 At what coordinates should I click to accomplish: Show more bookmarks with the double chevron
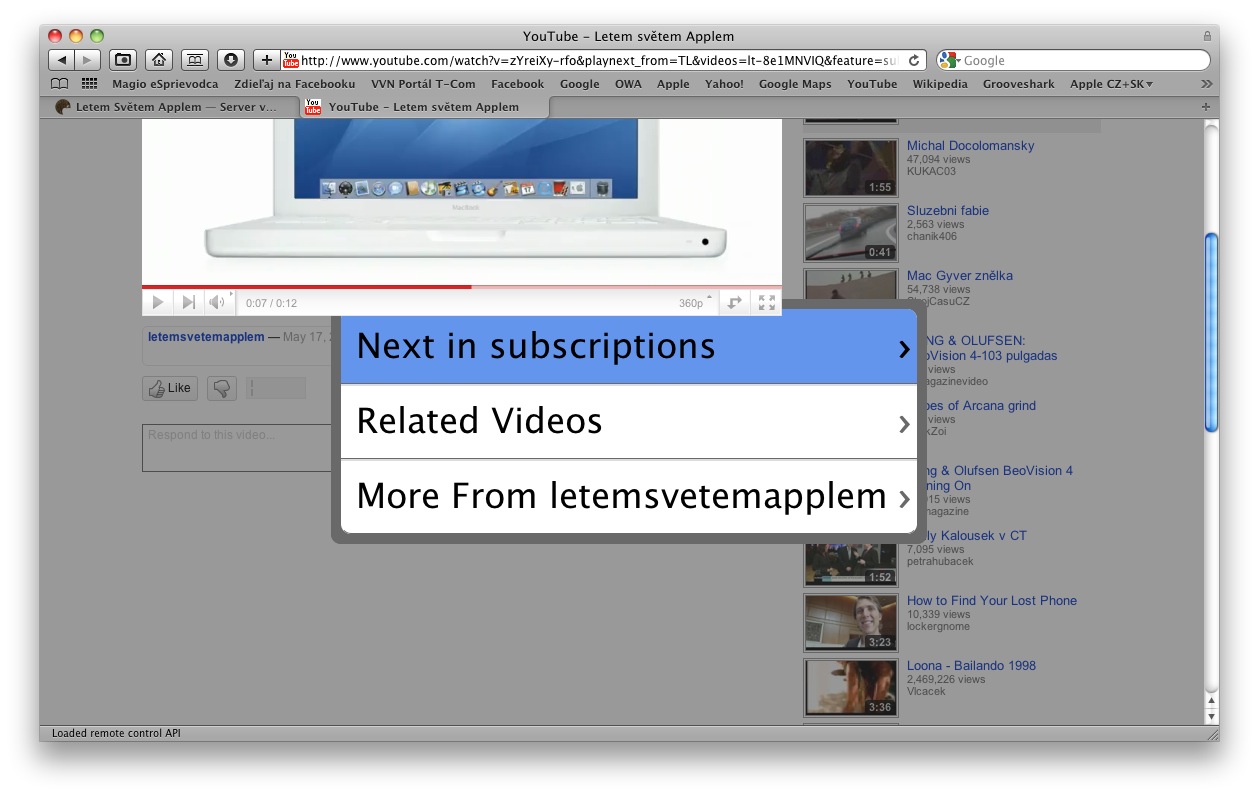click(x=1206, y=84)
